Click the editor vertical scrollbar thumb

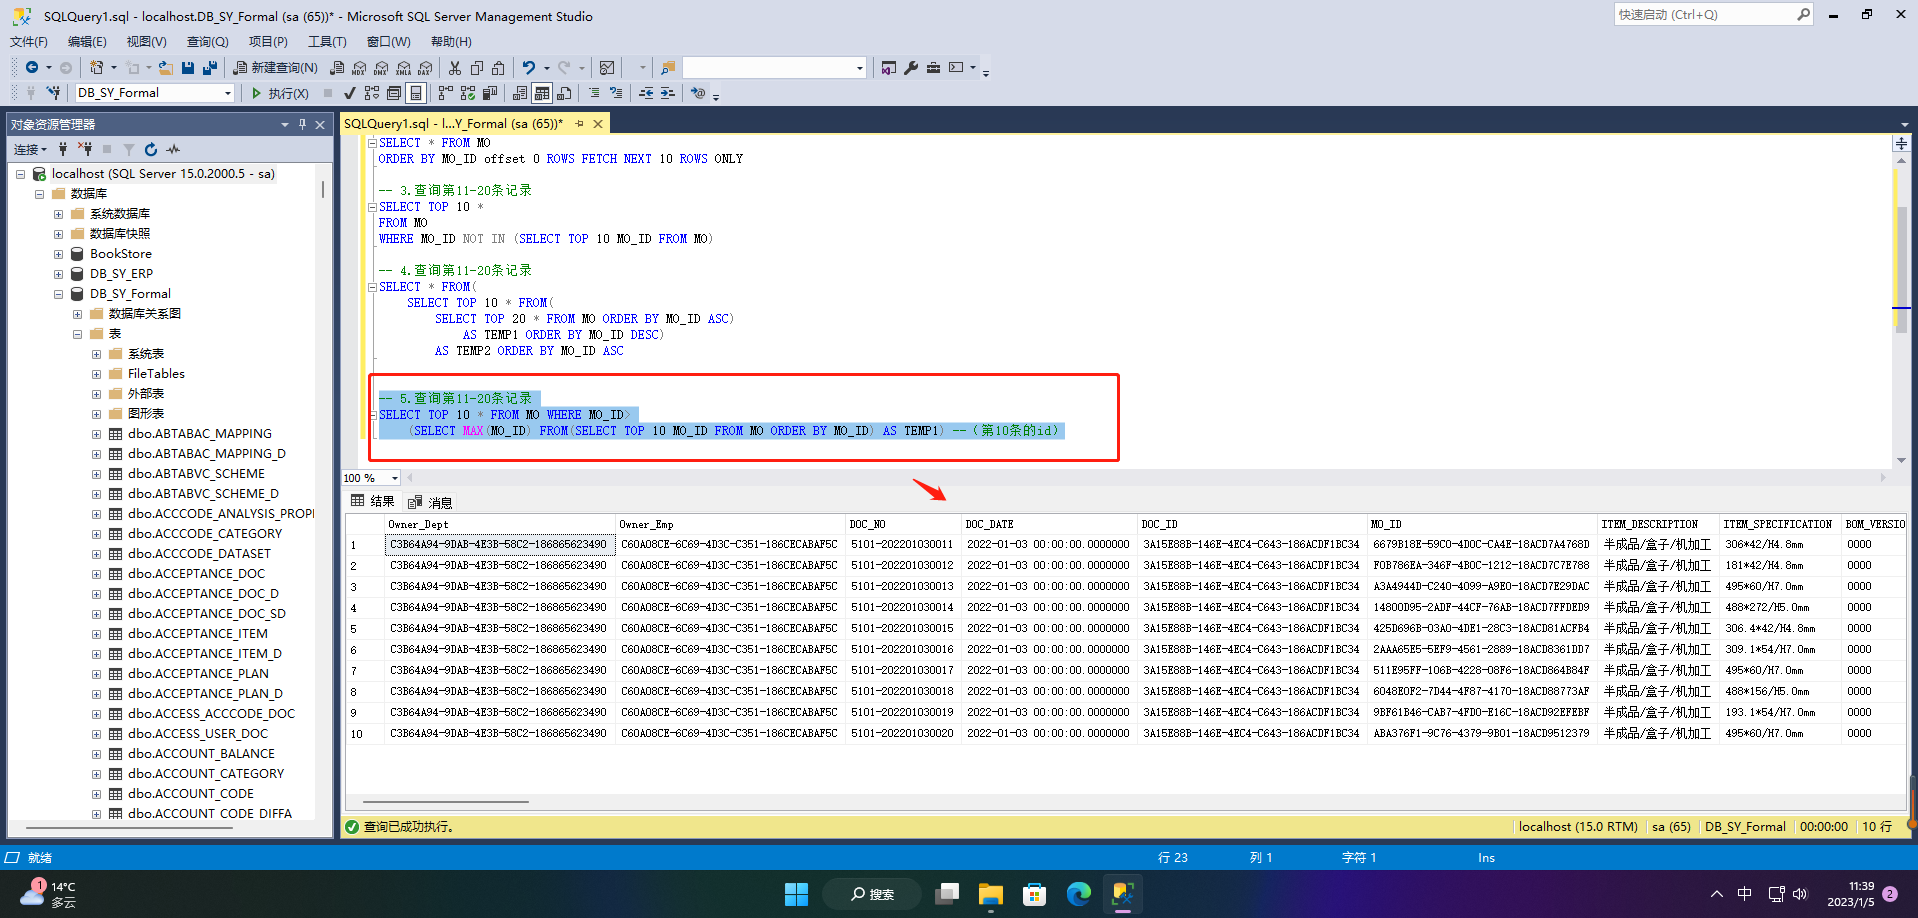tap(1901, 270)
